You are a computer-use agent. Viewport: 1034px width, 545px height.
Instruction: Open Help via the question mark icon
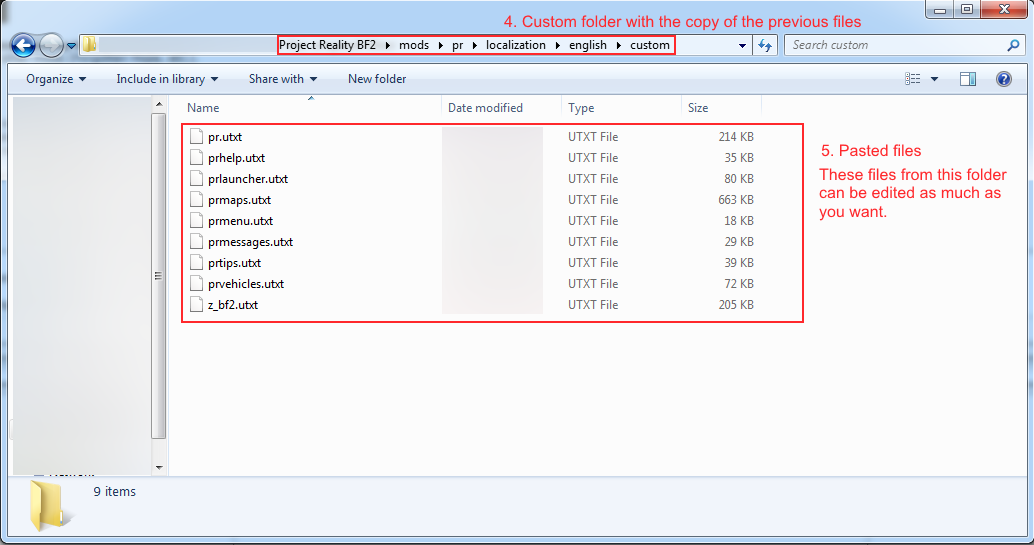pyautogui.click(x=1004, y=79)
